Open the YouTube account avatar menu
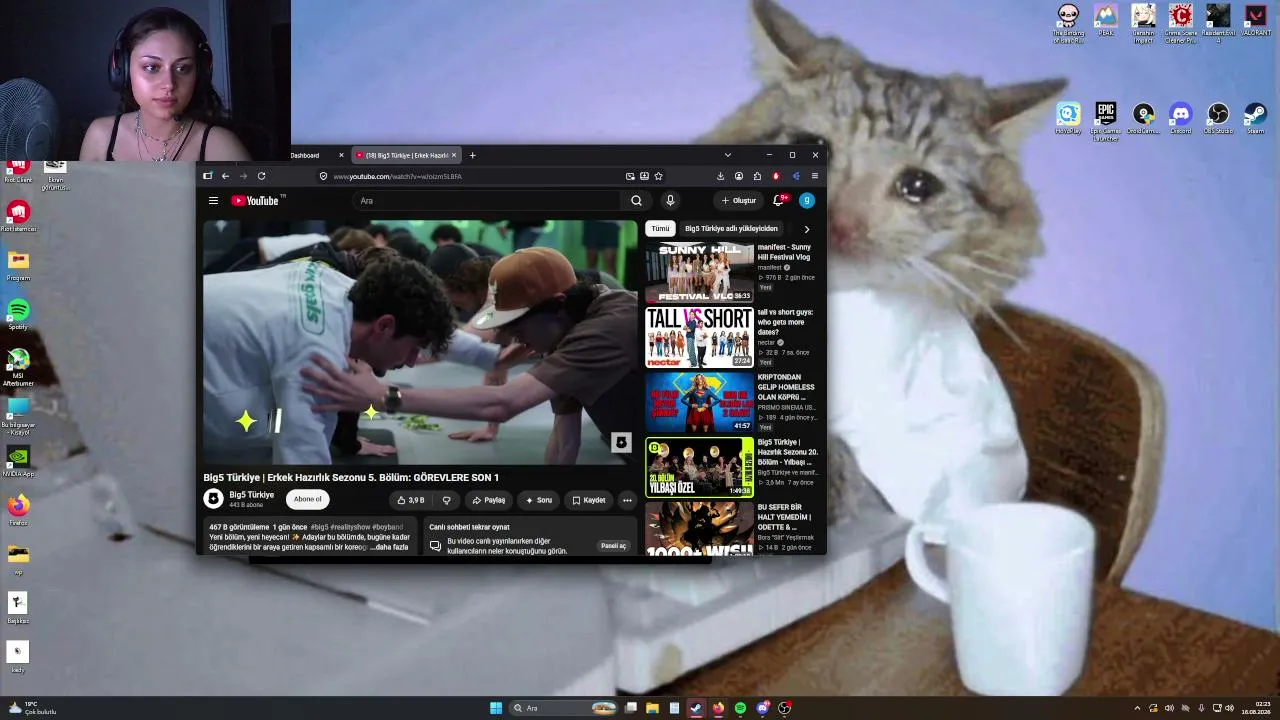This screenshot has height=720, width=1280. pyautogui.click(x=807, y=200)
